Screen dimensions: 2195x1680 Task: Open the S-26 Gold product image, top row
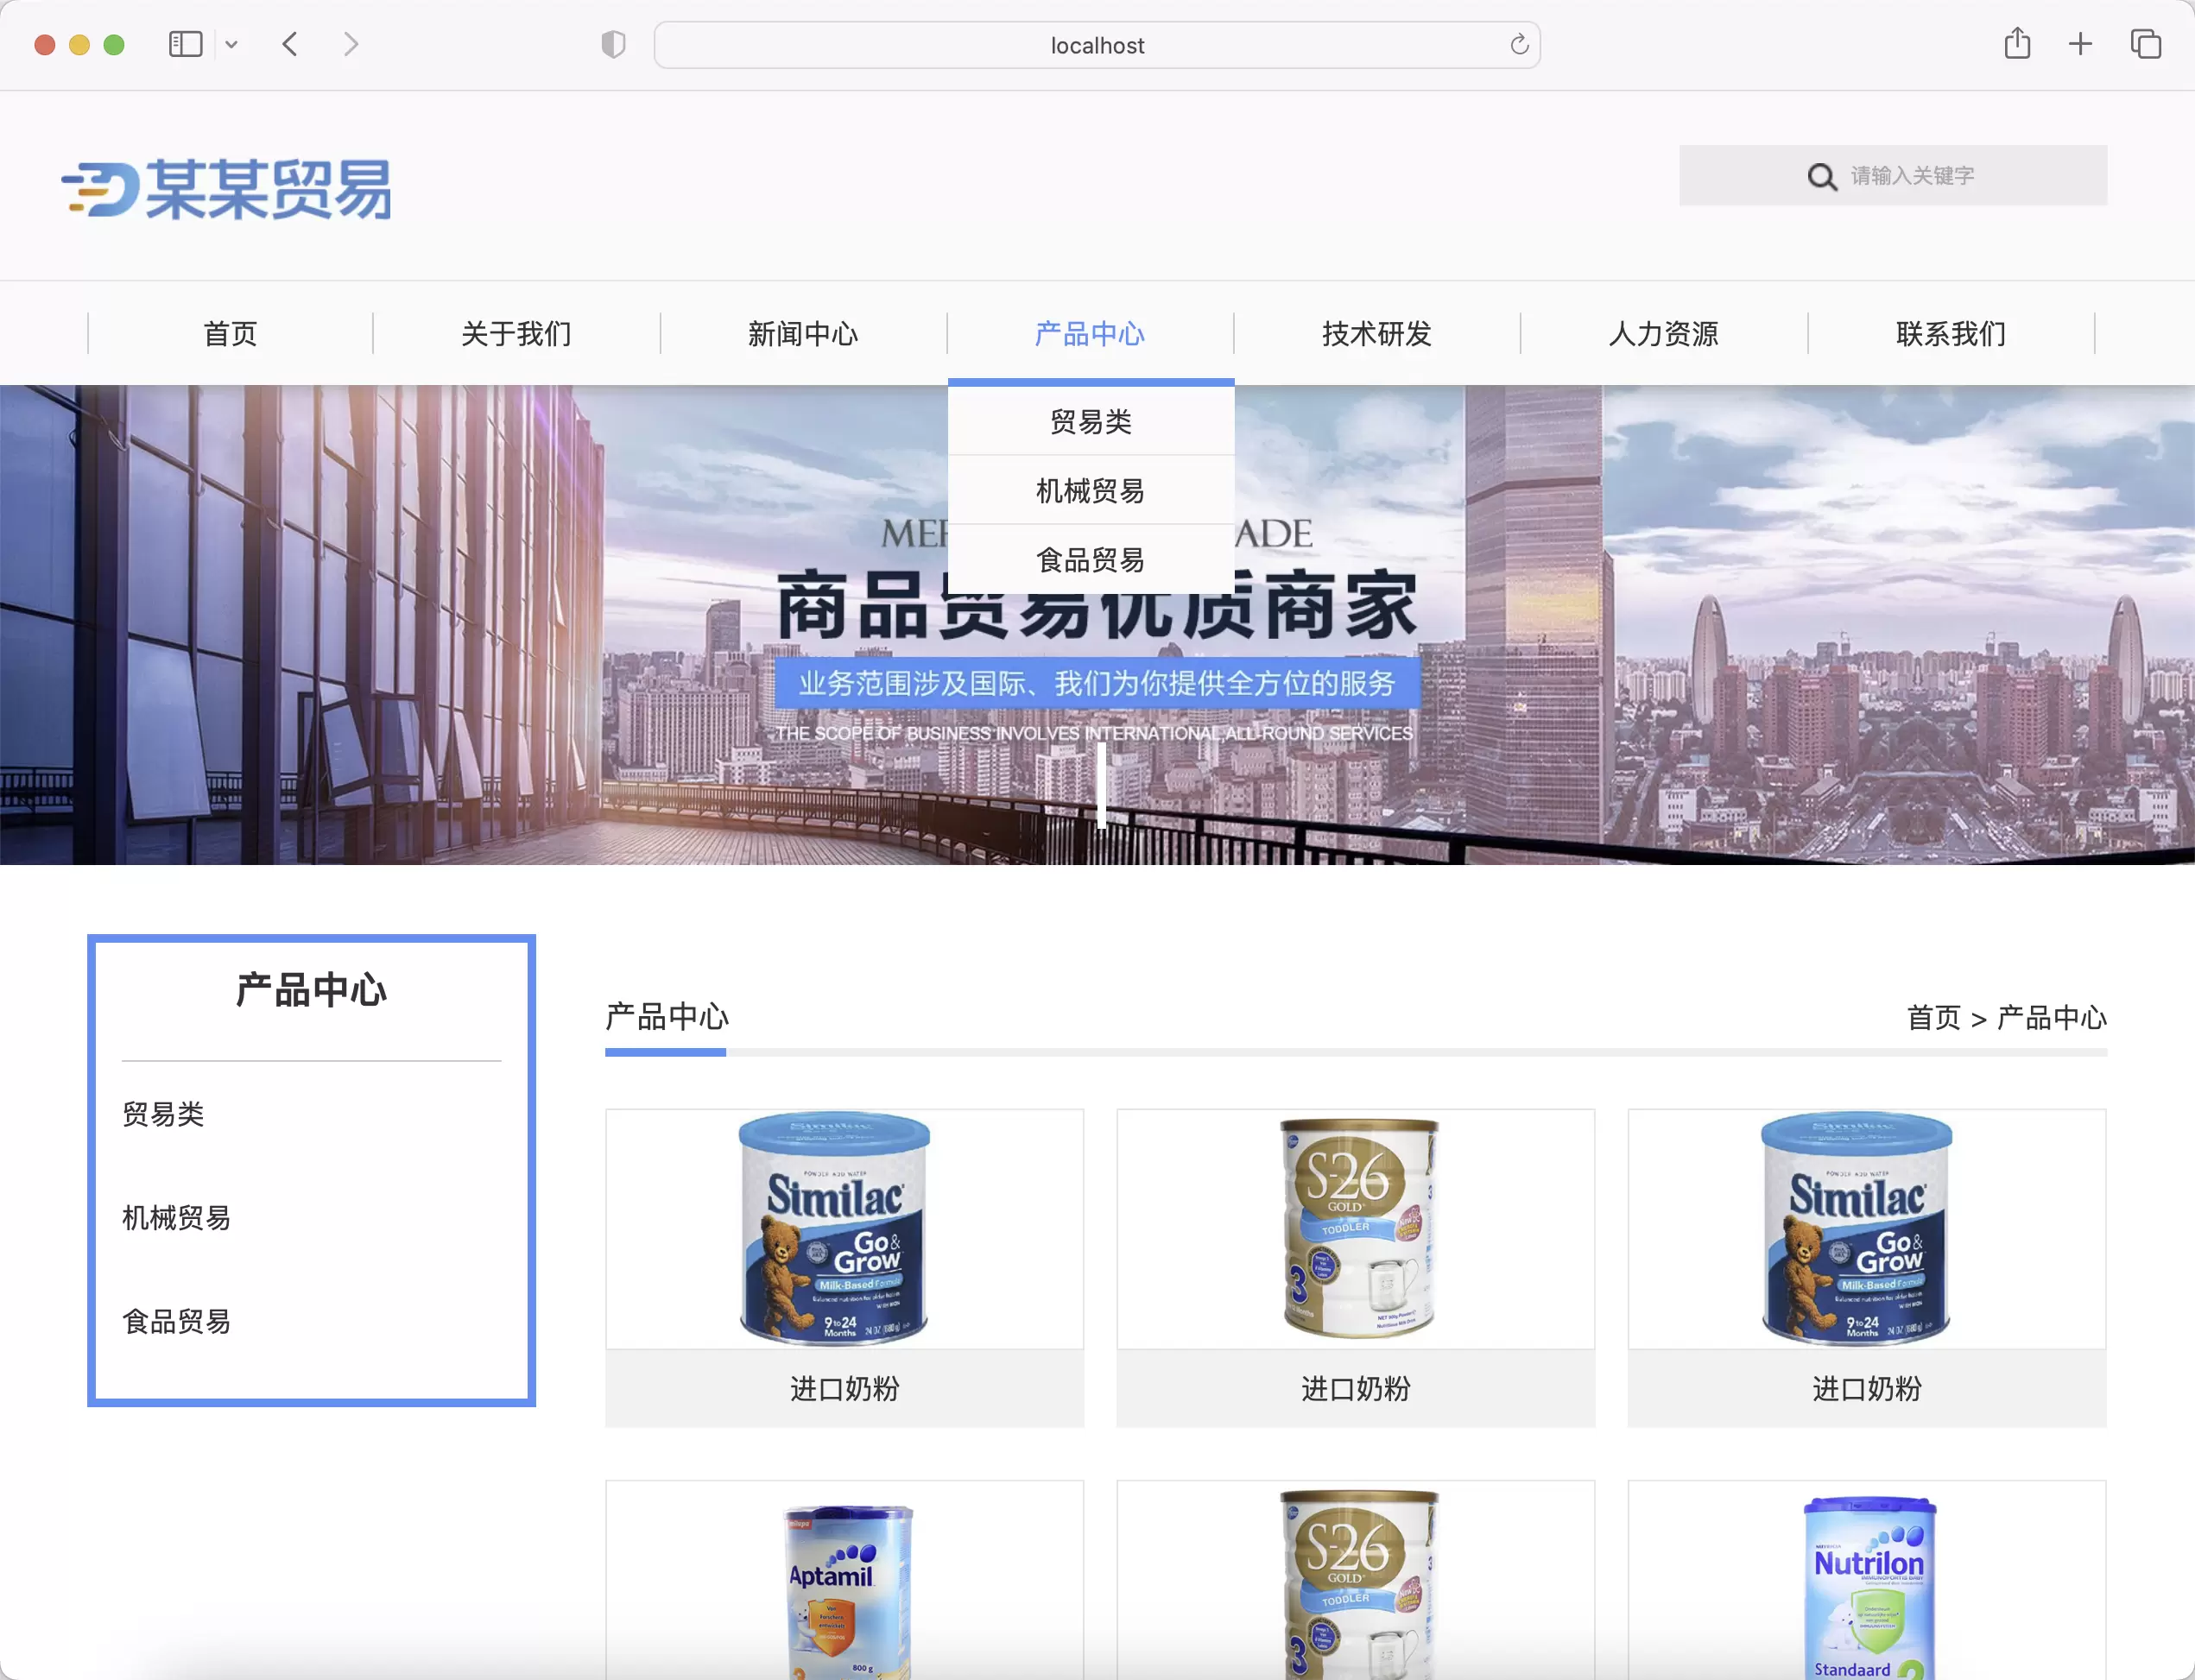(x=1355, y=1229)
